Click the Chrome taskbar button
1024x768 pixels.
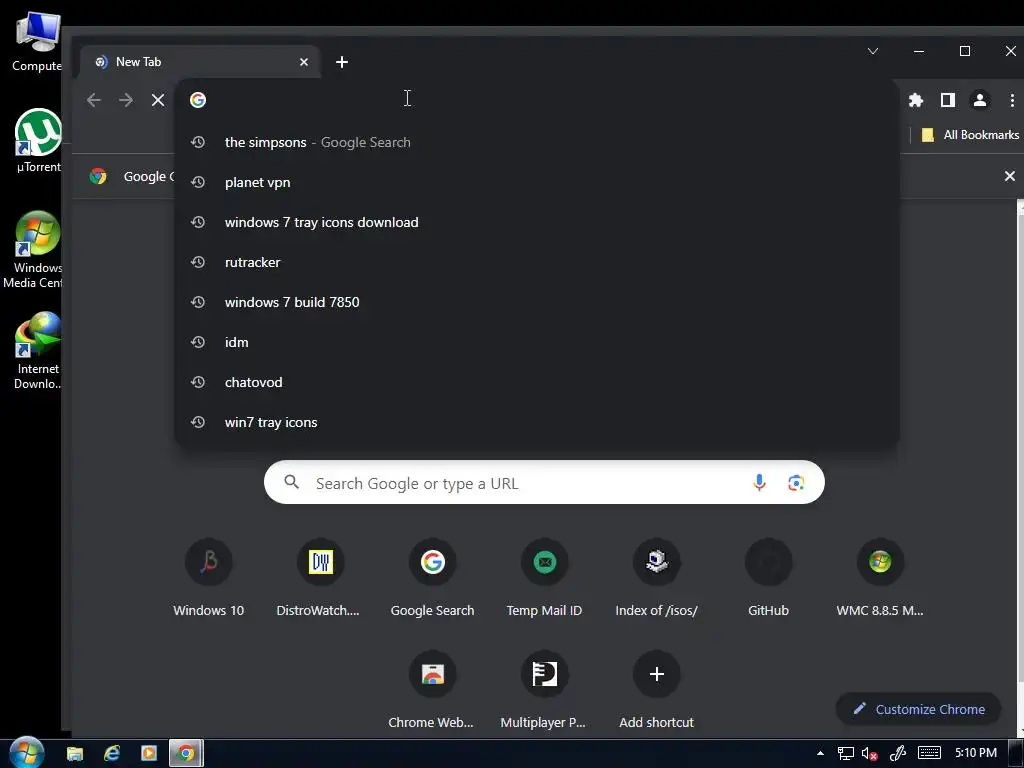point(186,754)
